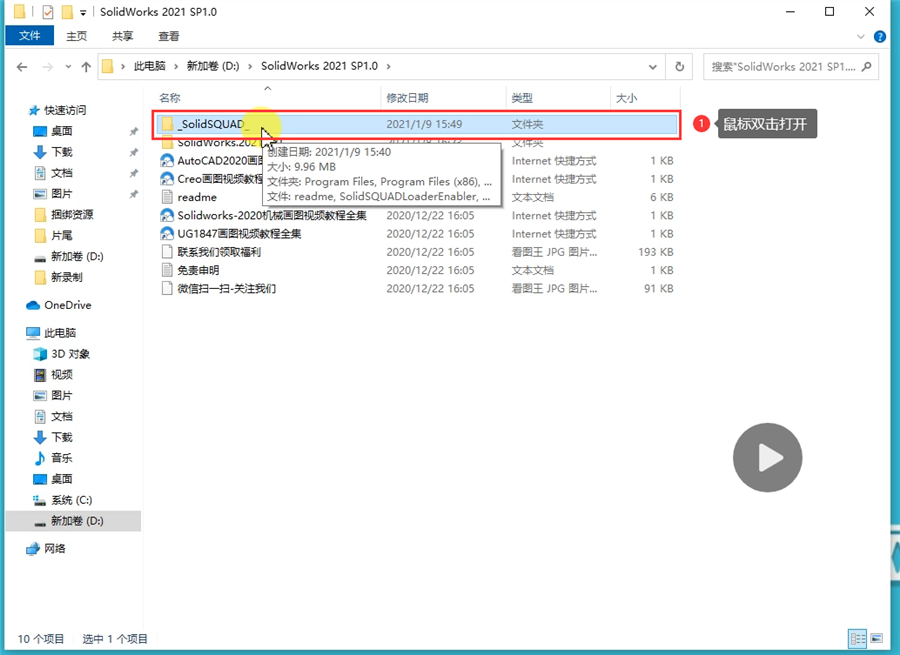900x655 pixels.
Task: Sort files by the 修改日期 column header
Action: [x=407, y=98]
